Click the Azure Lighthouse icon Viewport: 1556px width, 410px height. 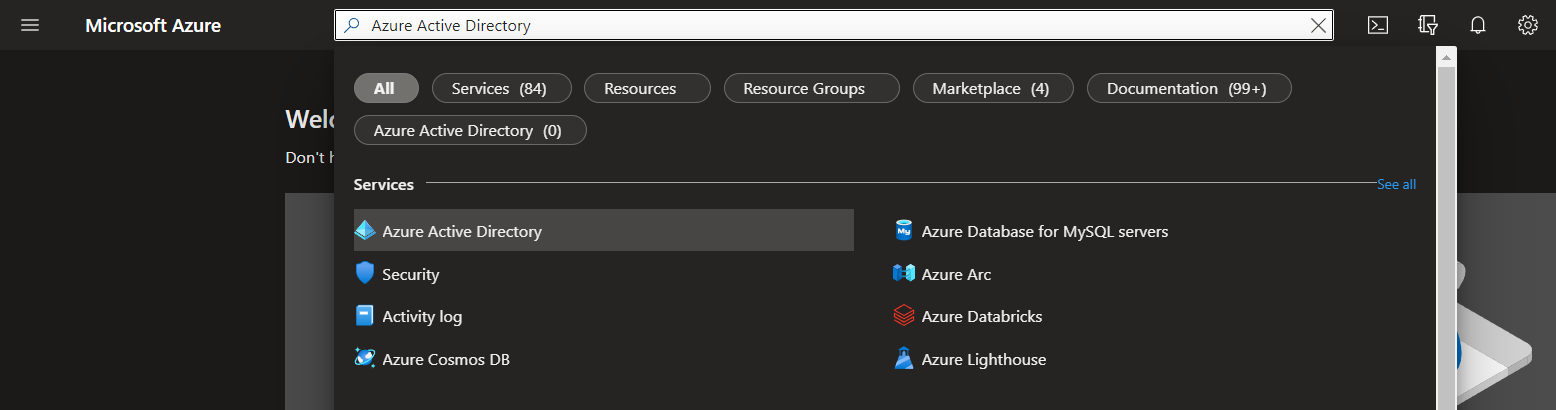click(904, 358)
